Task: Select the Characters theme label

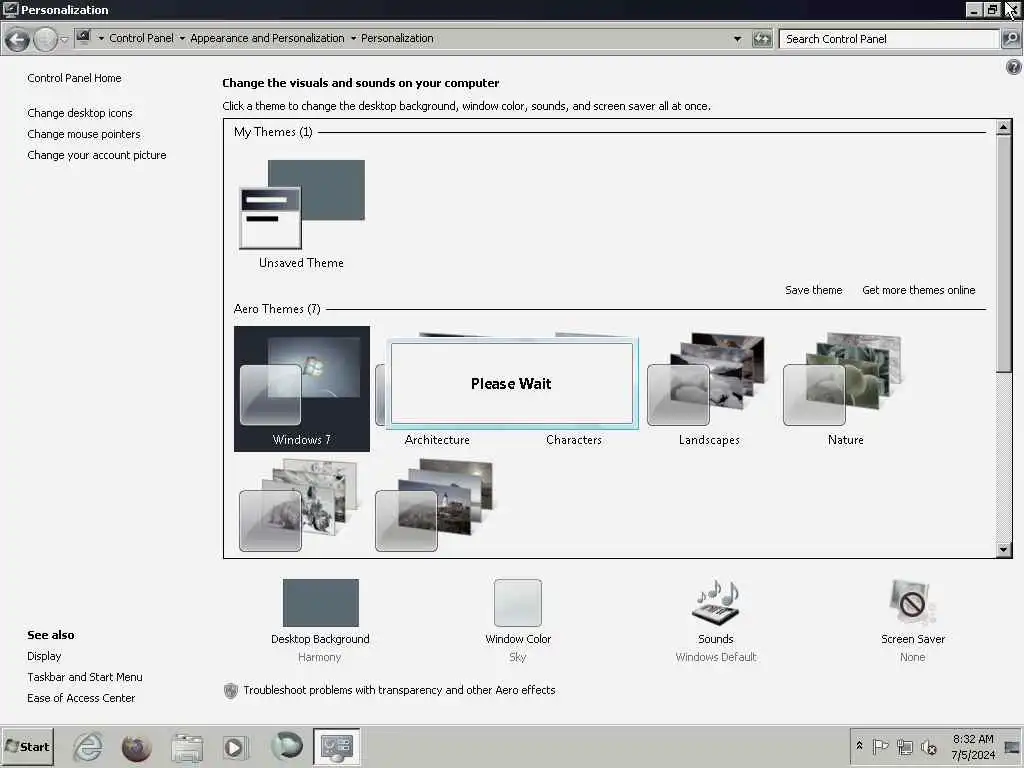Action: (573, 440)
